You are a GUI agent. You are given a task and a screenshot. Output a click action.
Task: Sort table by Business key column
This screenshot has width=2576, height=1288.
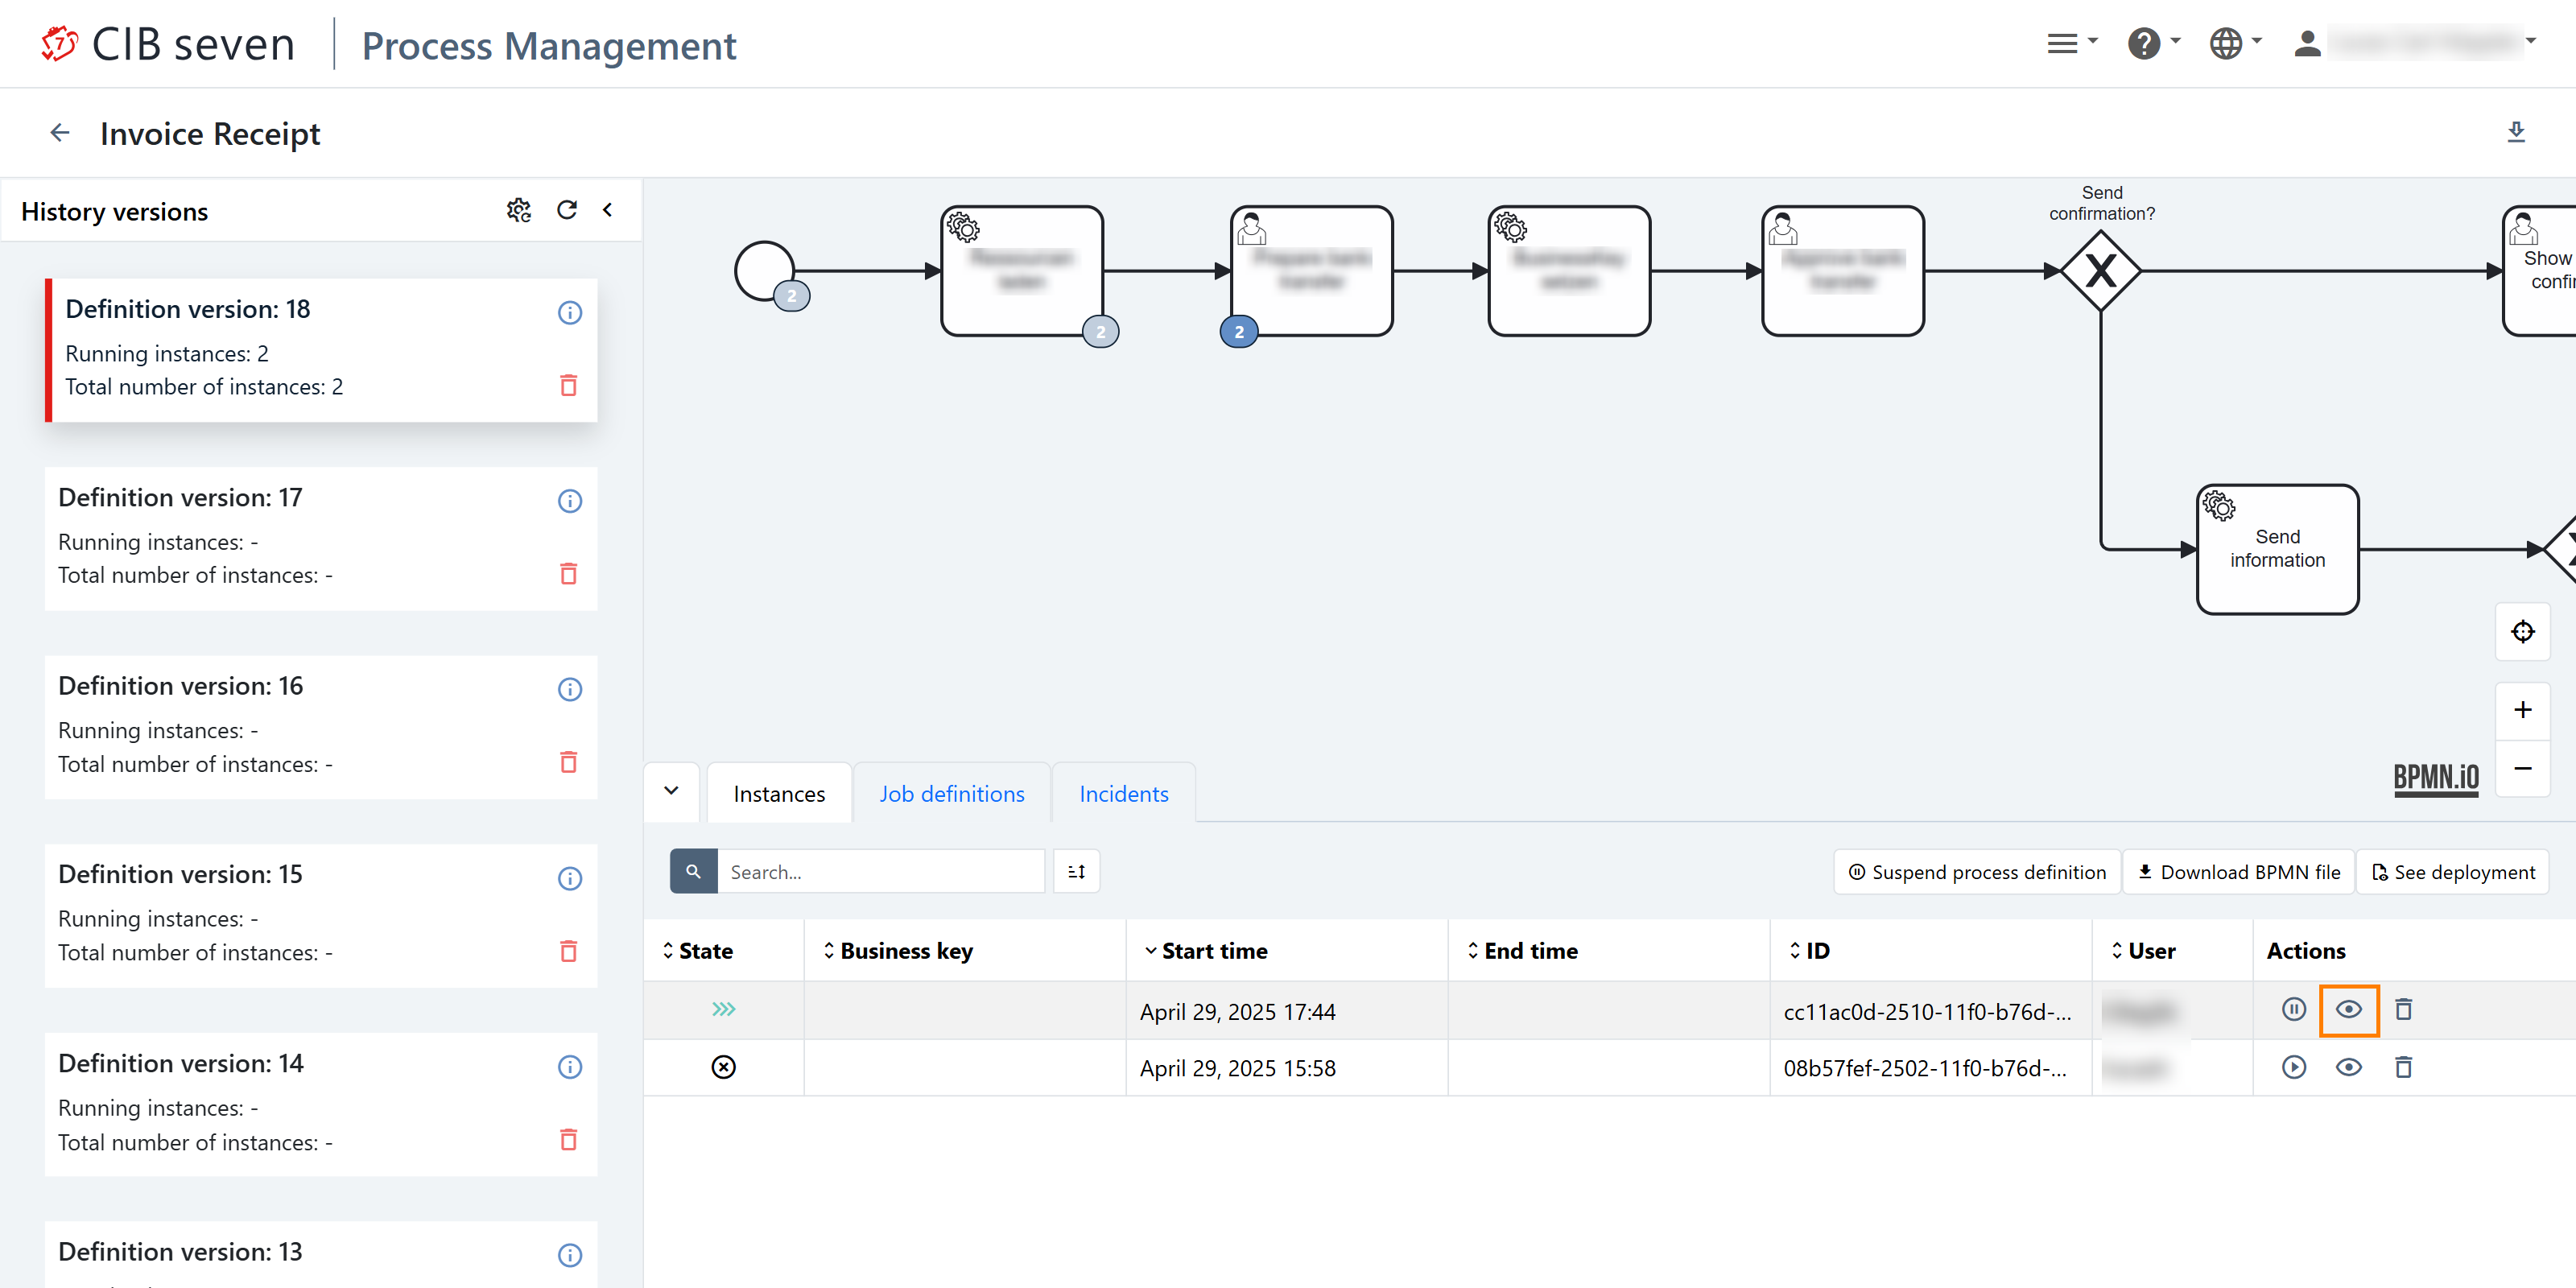pyautogui.click(x=897, y=950)
